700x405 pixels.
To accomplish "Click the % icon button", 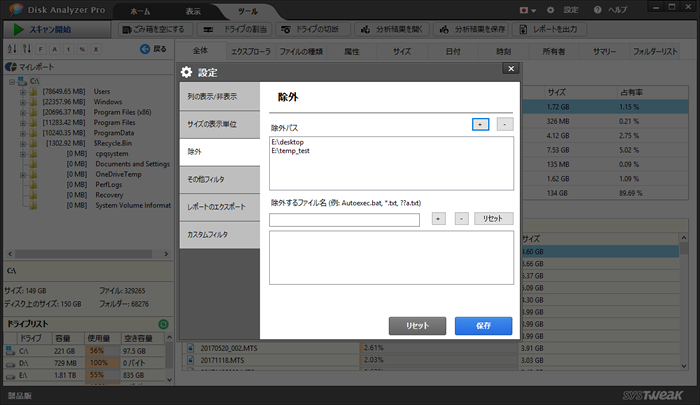I will coord(82,49).
